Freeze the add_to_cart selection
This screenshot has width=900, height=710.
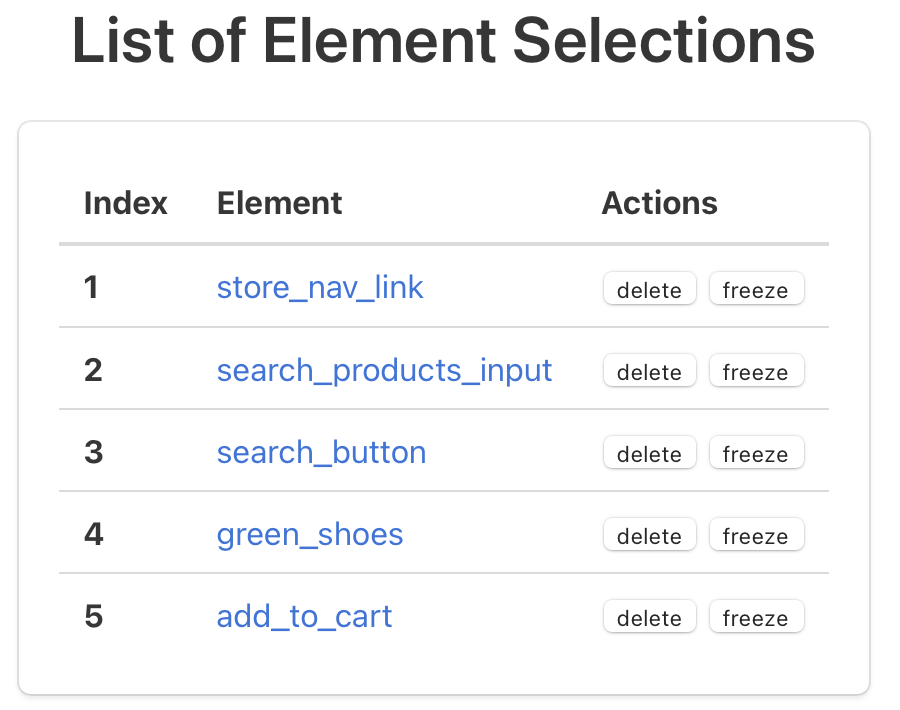click(x=756, y=617)
